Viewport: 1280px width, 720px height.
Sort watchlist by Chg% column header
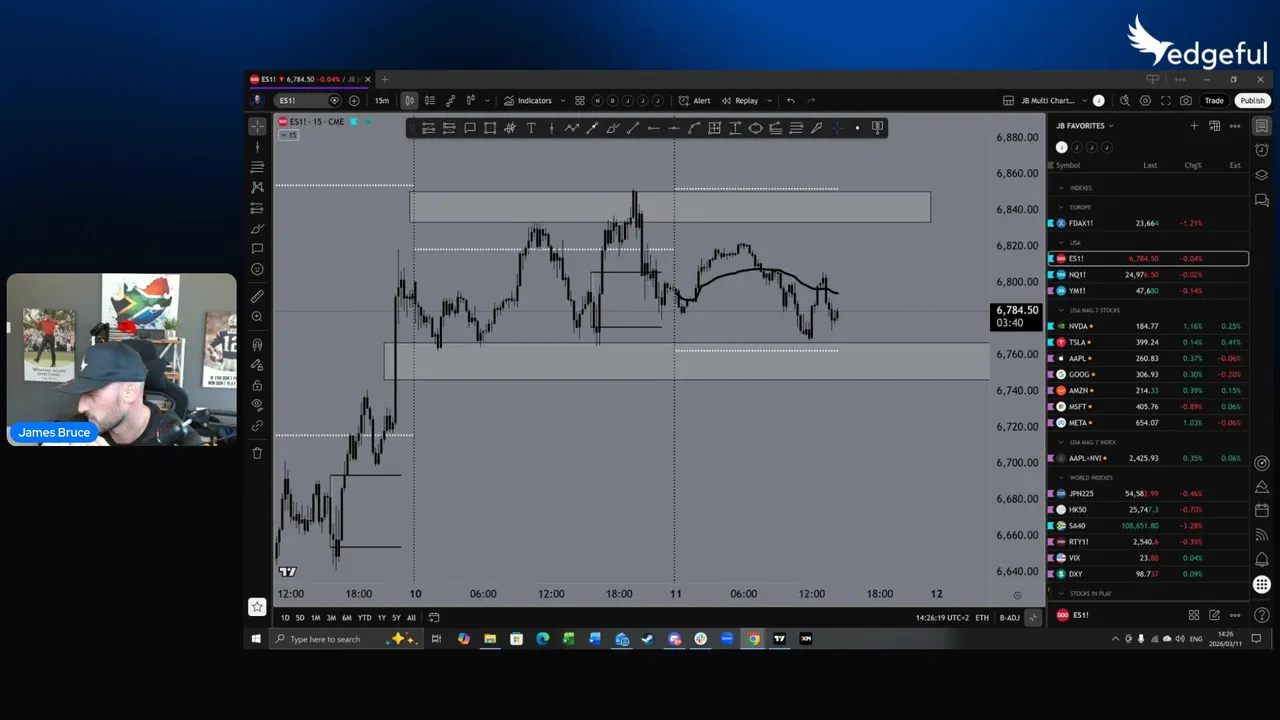pos(1193,165)
